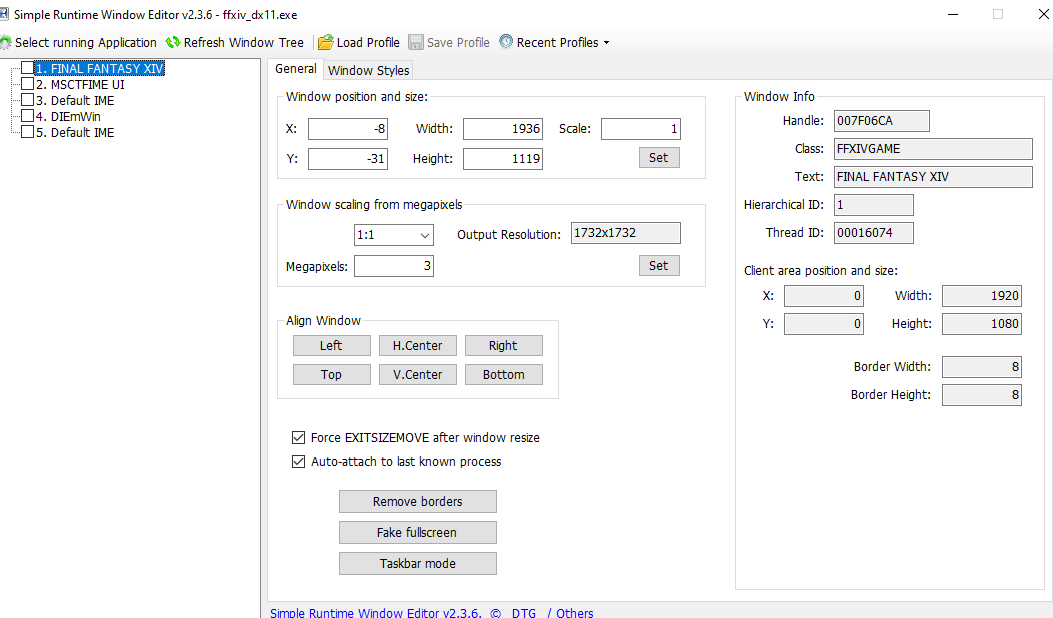Screen dimensions: 1053x618
Task: Click the window Height field showing 1119
Action: coord(503,159)
